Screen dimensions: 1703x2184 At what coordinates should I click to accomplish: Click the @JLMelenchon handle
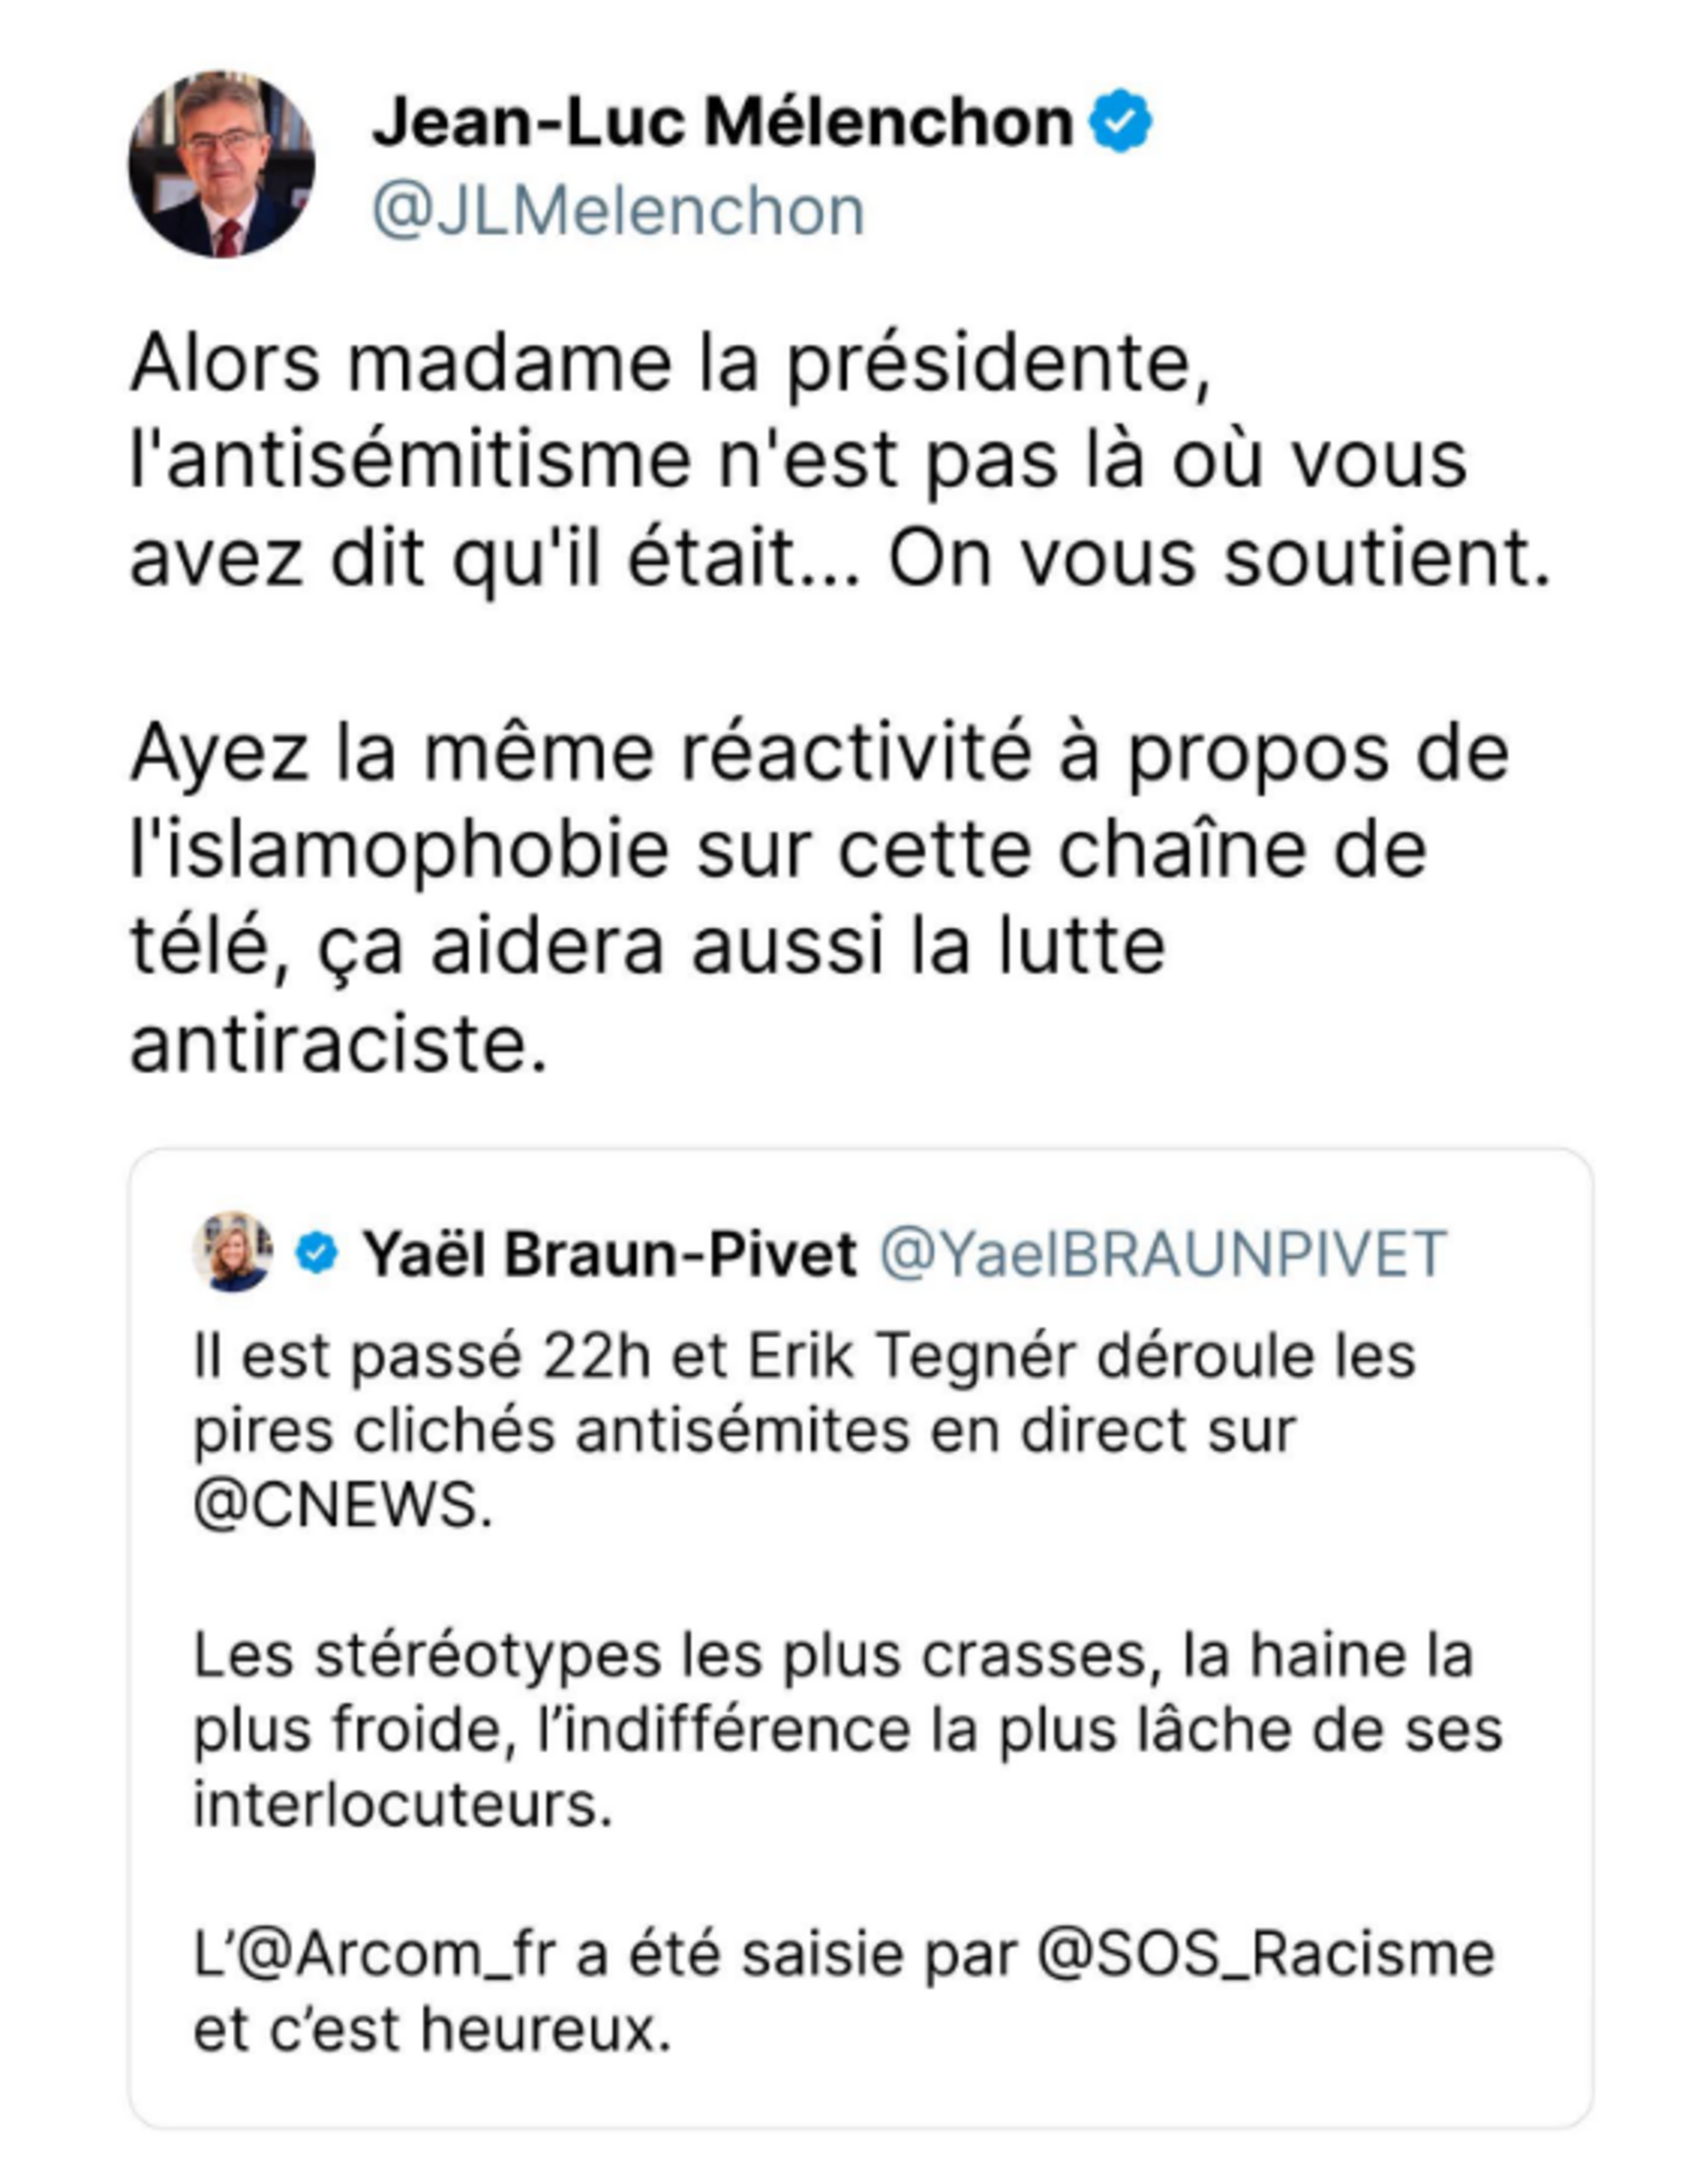pyautogui.click(x=618, y=211)
